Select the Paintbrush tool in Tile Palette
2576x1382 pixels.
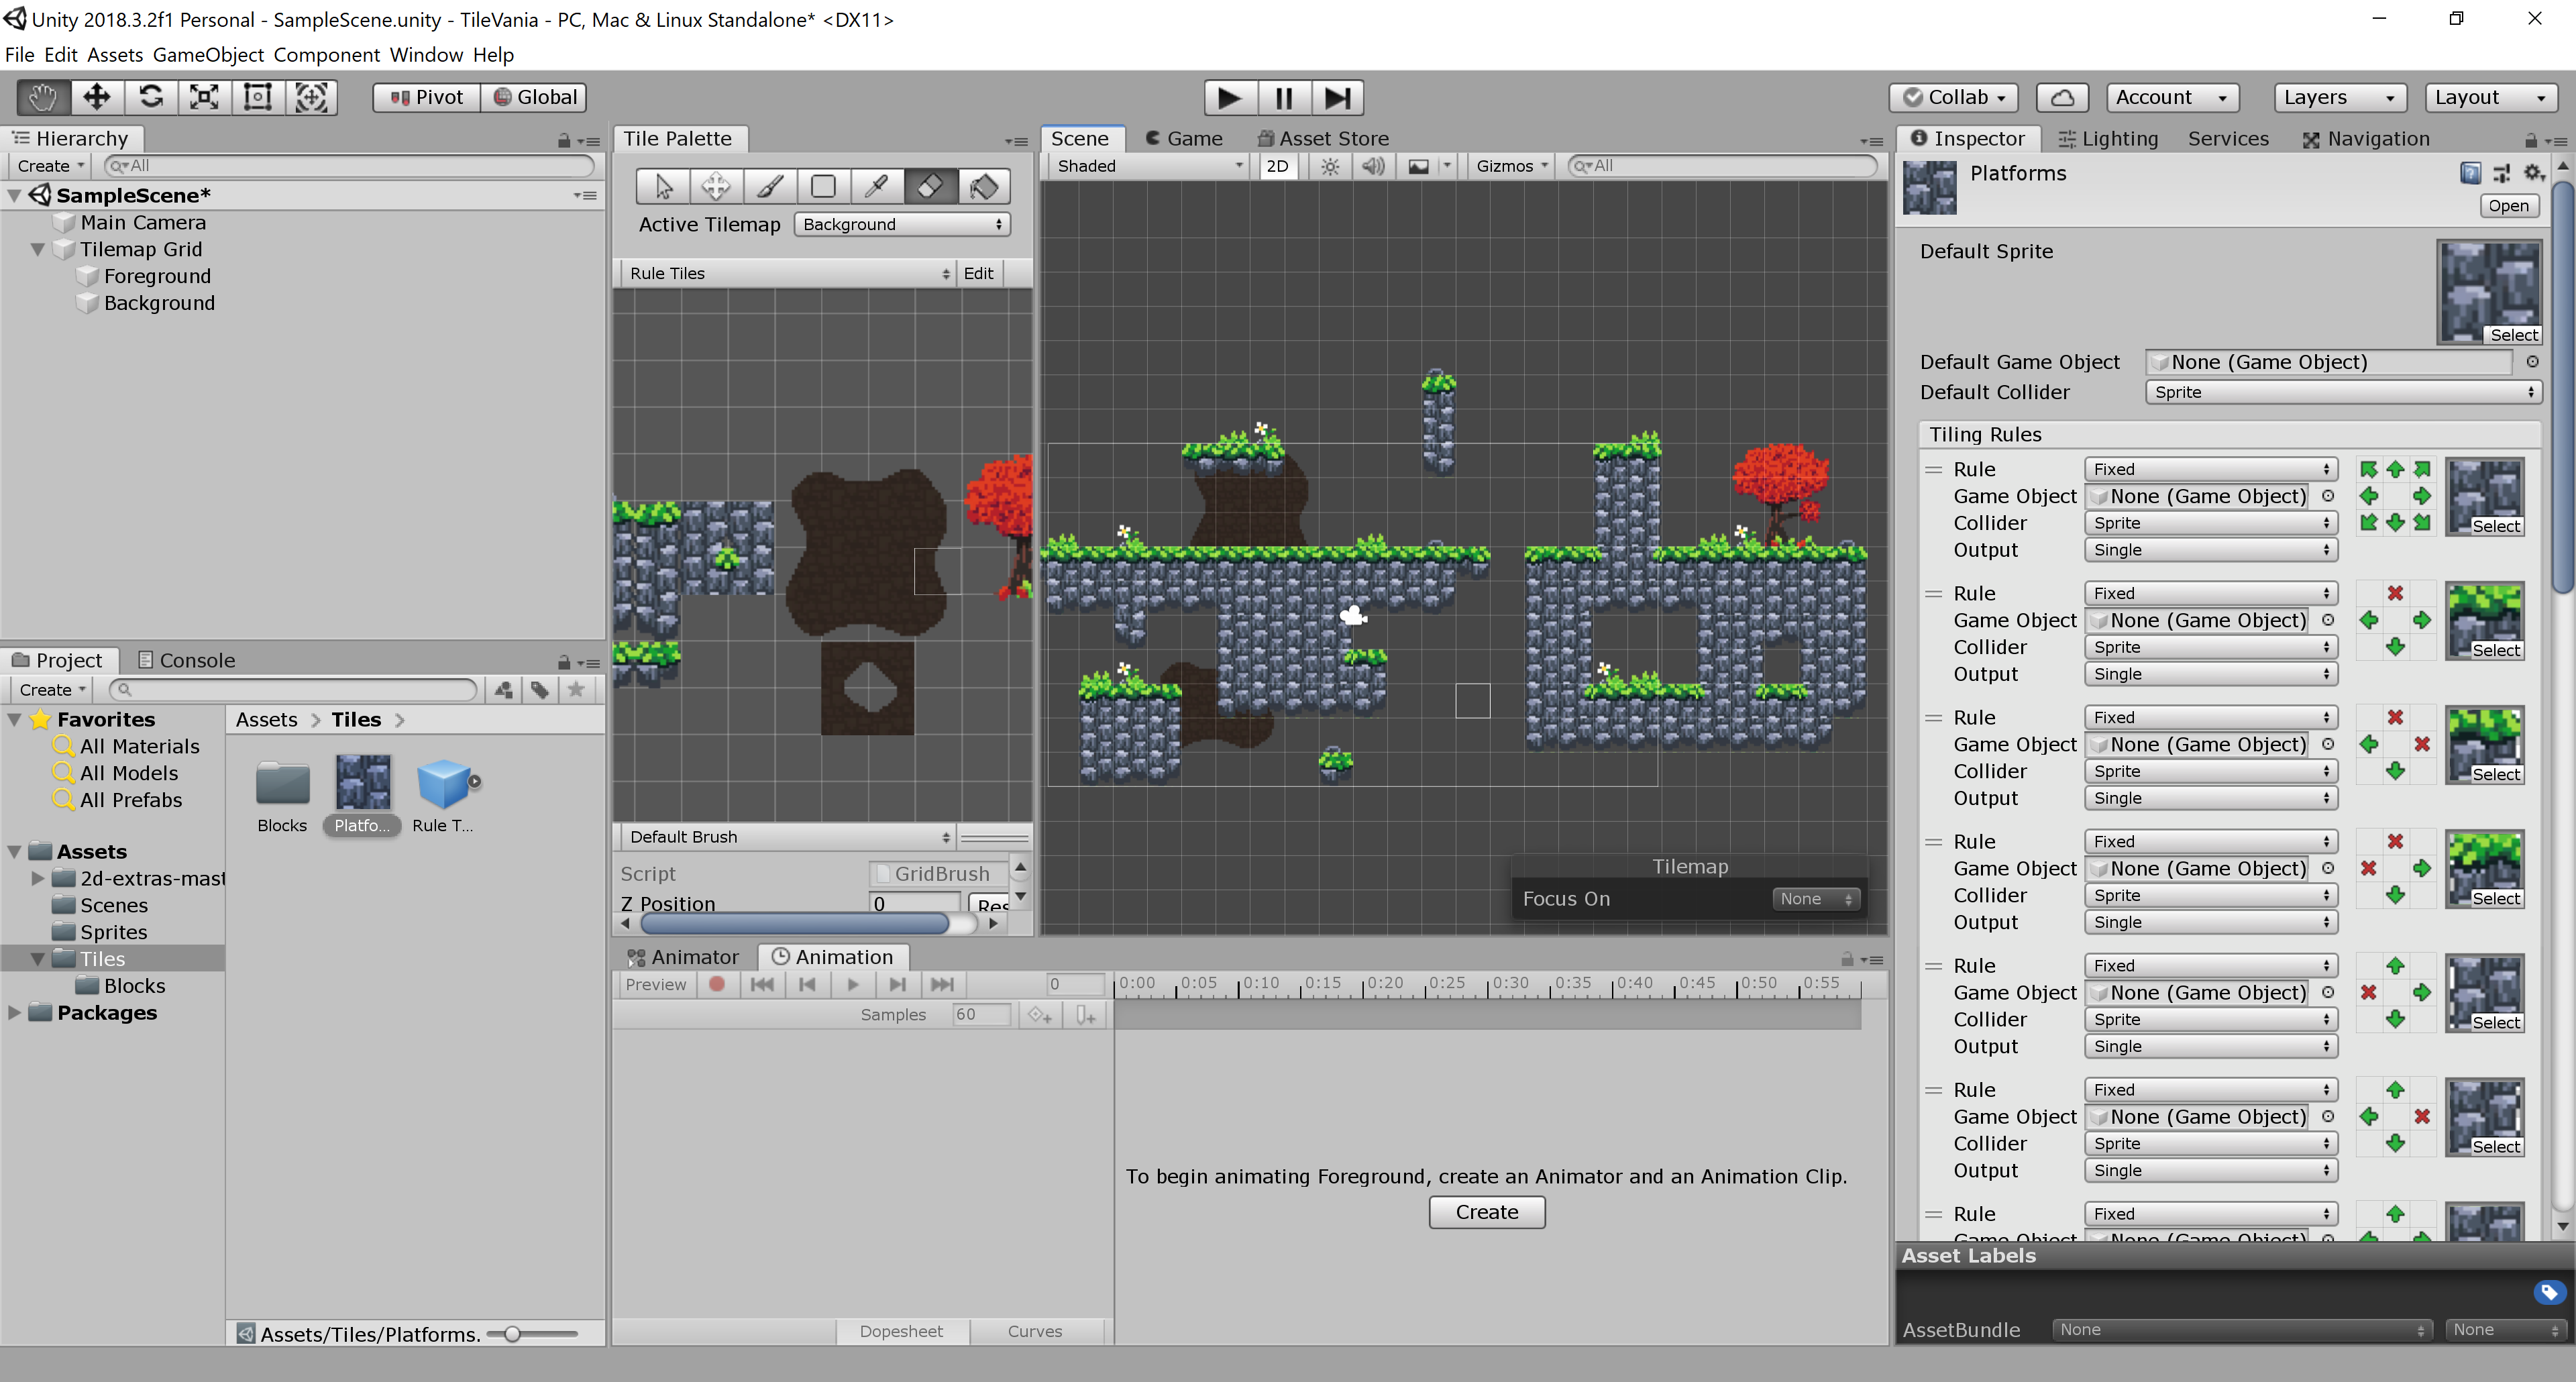769,186
